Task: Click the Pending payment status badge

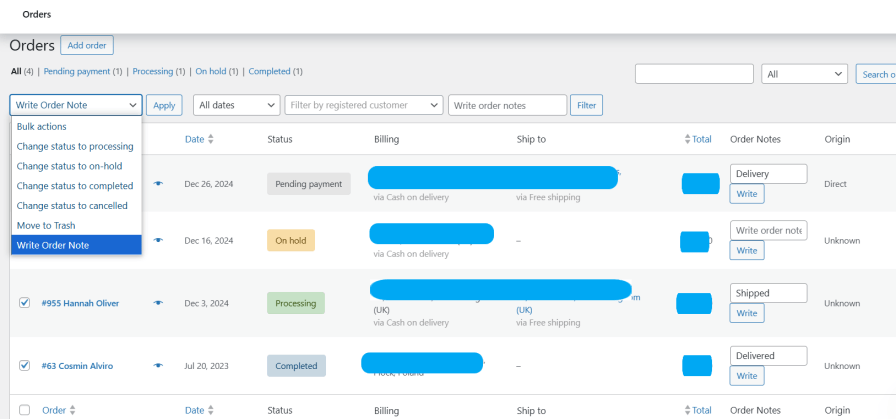Action: point(309,184)
